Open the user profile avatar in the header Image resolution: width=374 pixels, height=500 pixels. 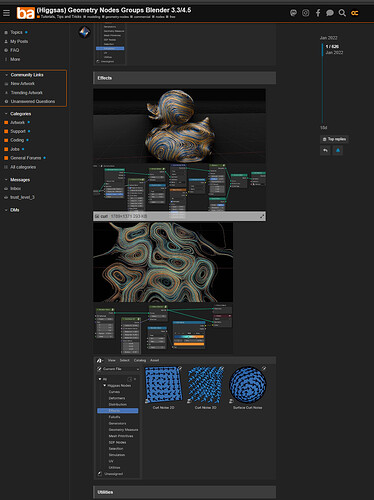tap(355, 13)
